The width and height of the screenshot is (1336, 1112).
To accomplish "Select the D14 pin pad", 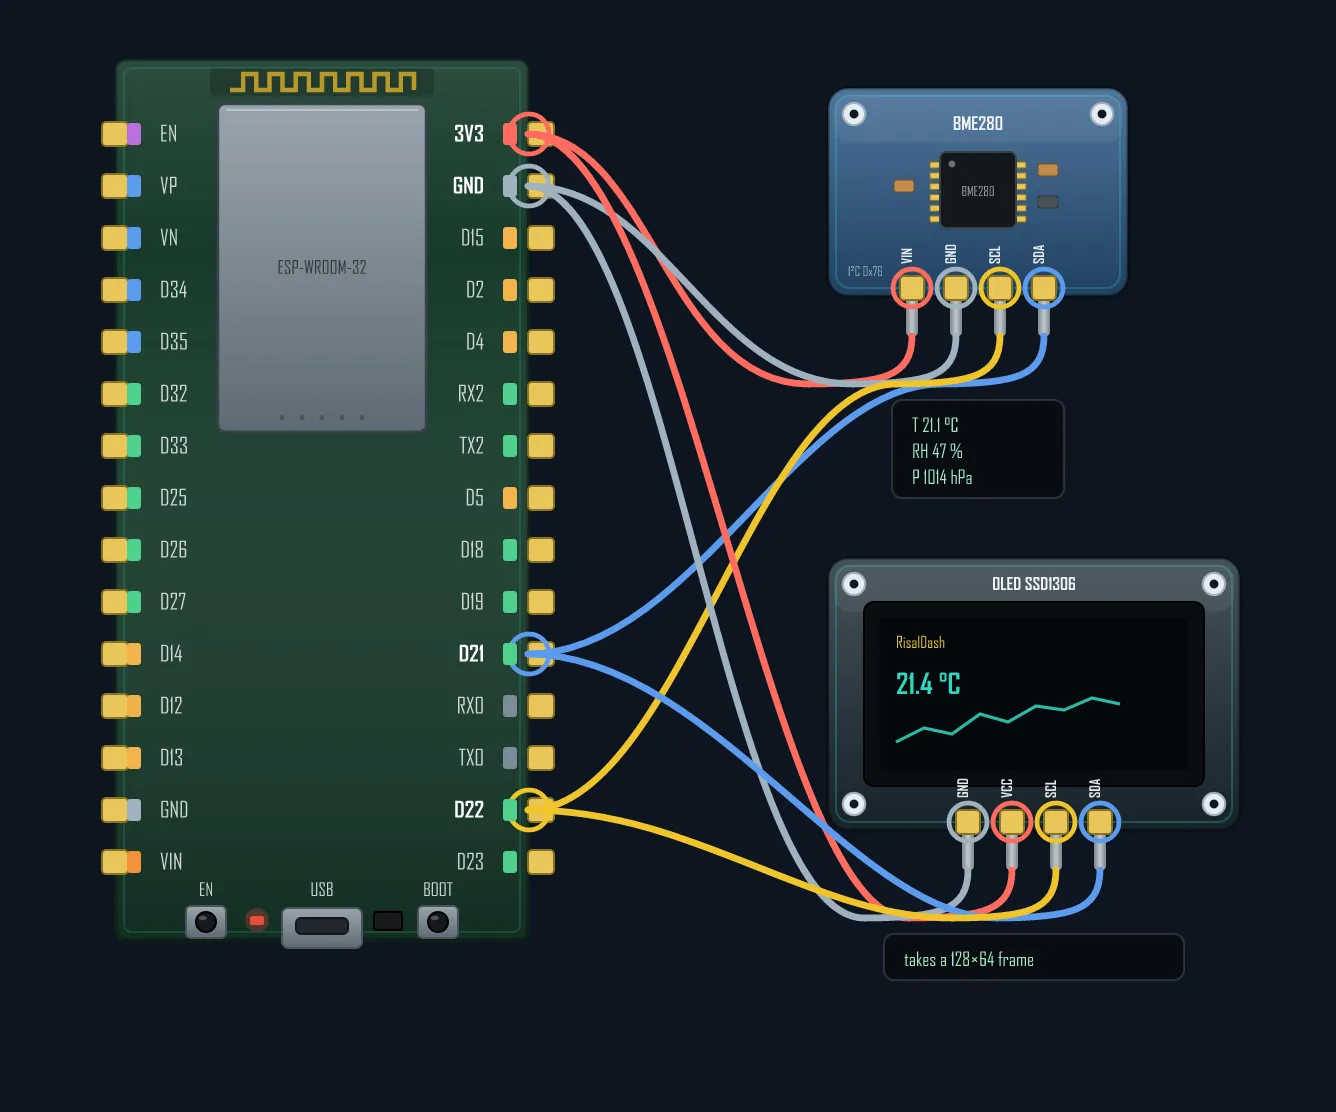I will [x=115, y=653].
